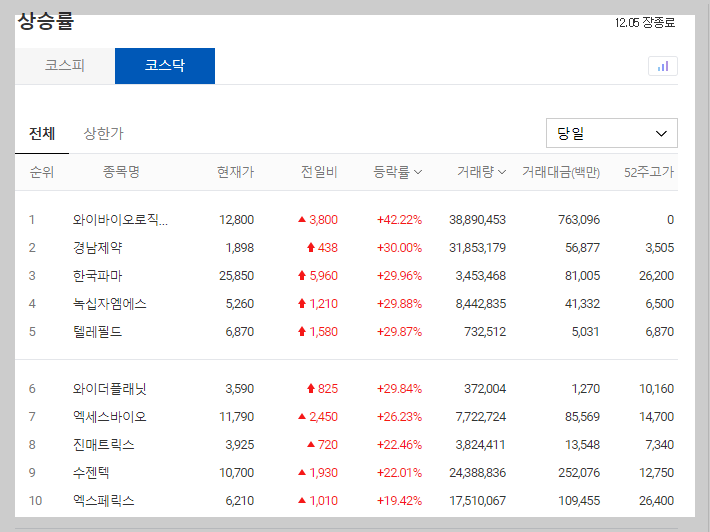Click the 전일비 column header
Image resolution: width=710 pixels, height=532 pixels.
(x=319, y=172)
